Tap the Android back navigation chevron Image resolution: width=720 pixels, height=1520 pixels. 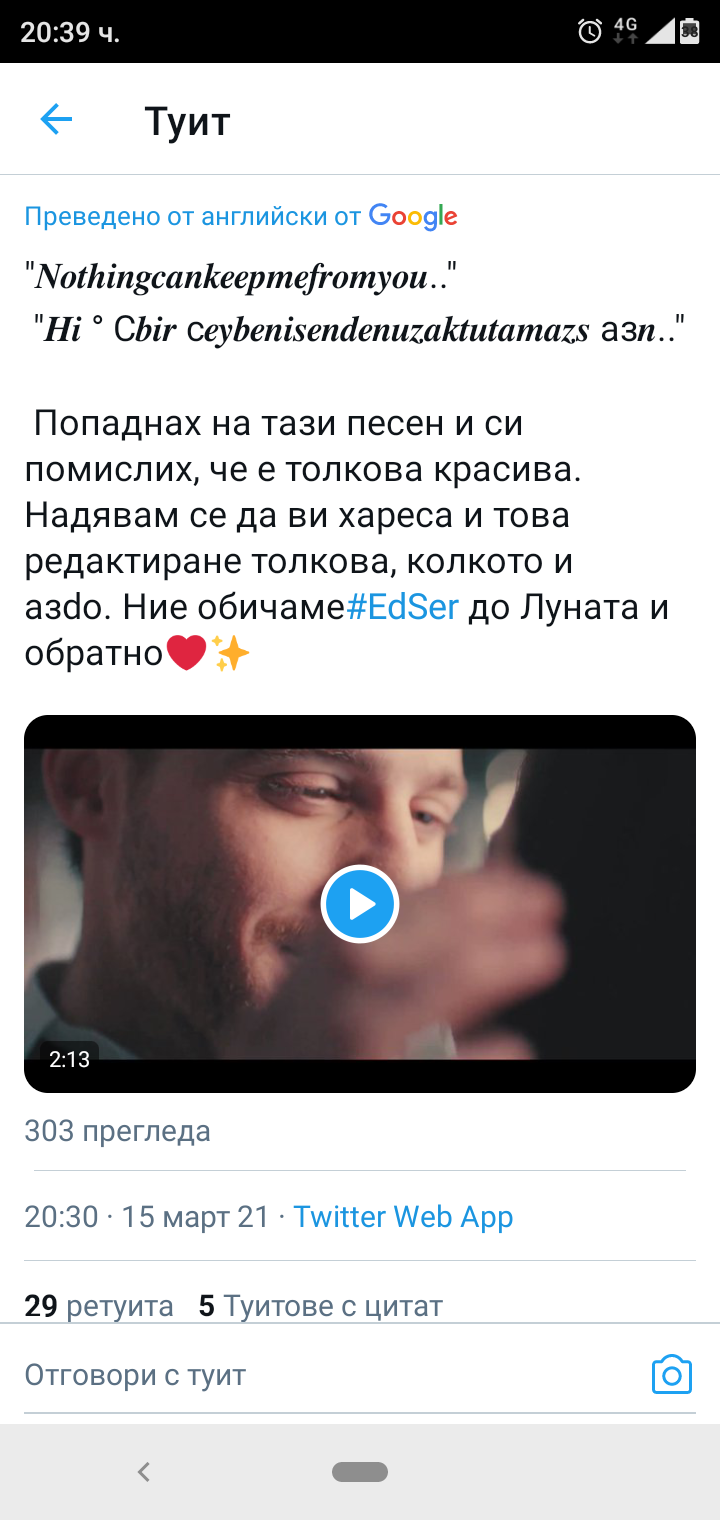pos(144,1471)
